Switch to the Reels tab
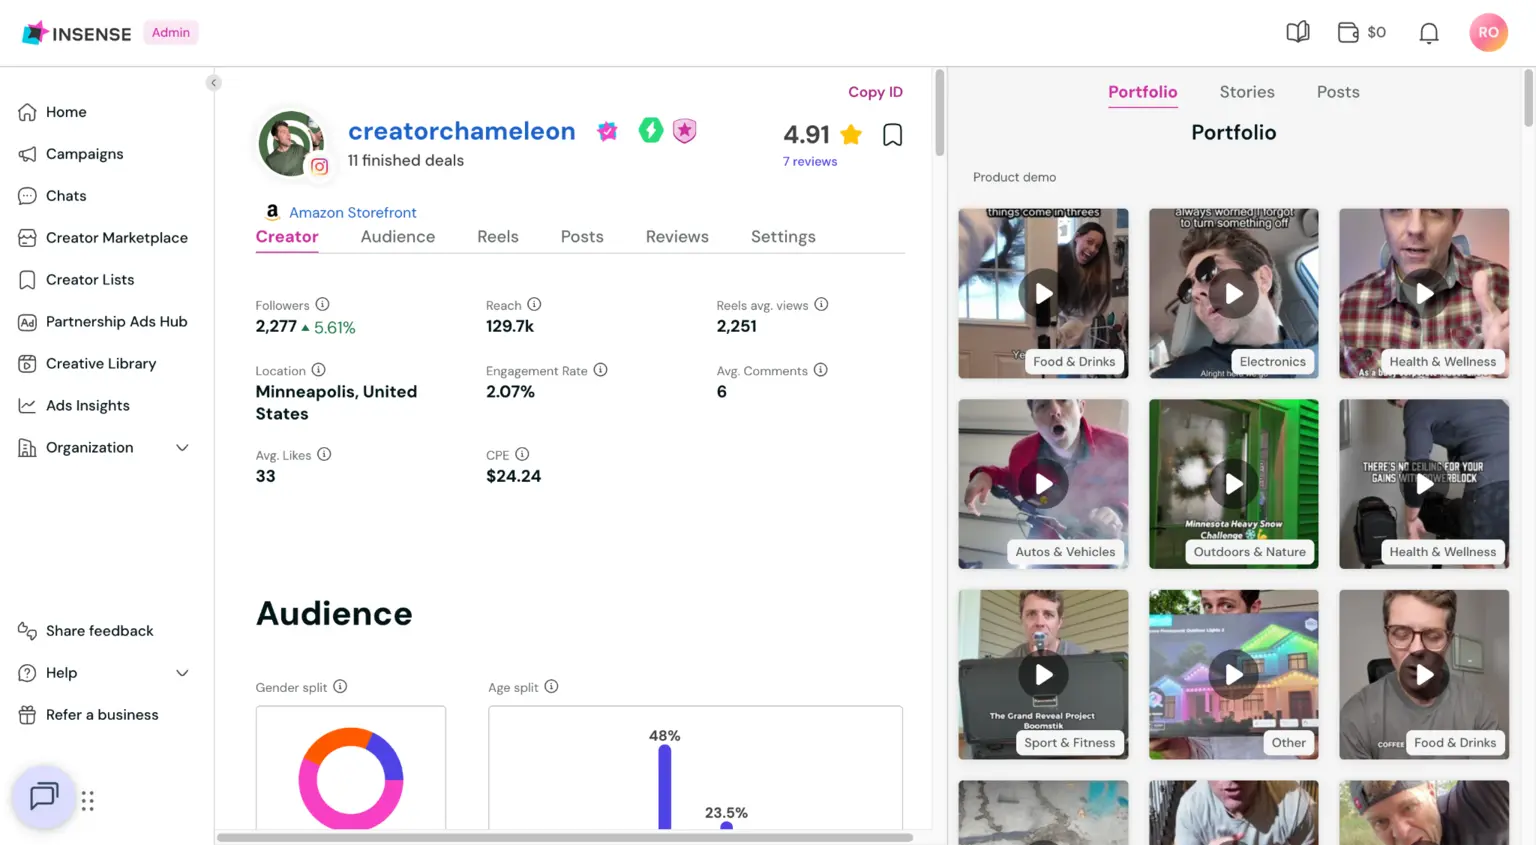This screenshot has width=1536, height=845. point(497,237)
